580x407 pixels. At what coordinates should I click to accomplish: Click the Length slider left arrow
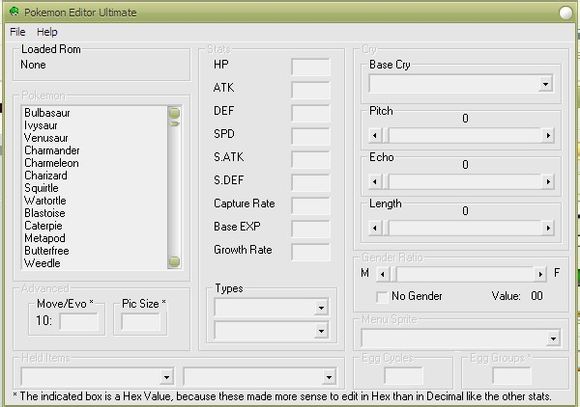pyautogui.click(x=375, y=228)
